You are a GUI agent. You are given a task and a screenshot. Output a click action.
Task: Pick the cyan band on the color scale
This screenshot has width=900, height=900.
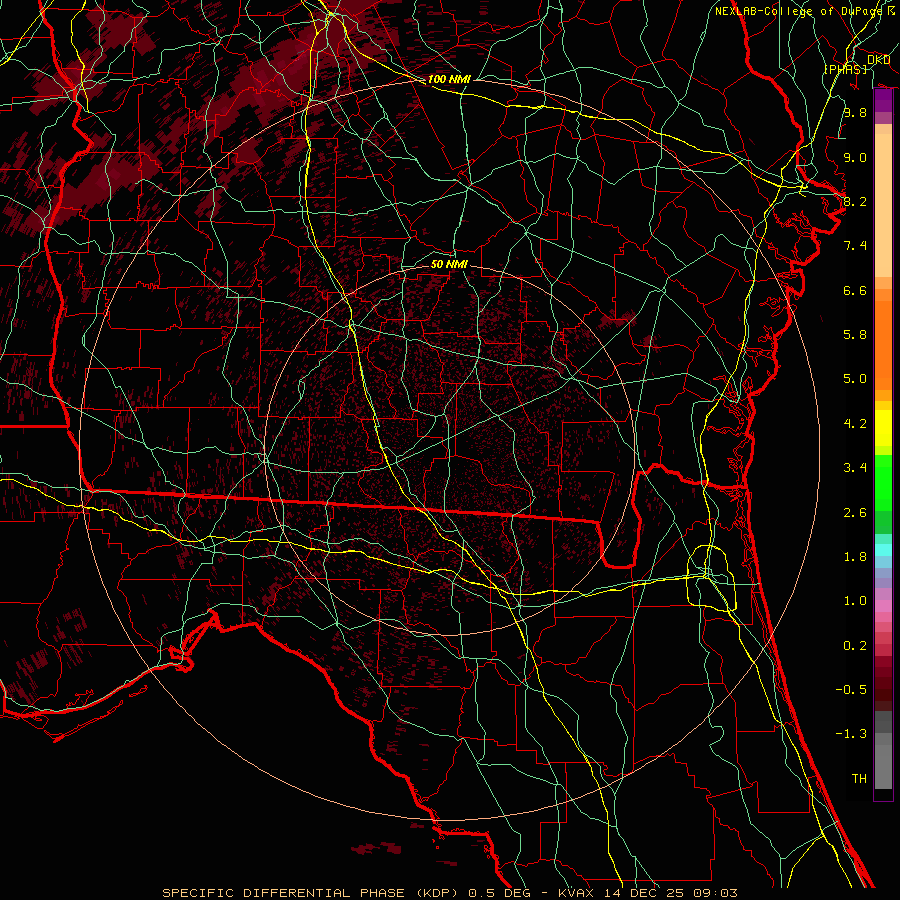(x=883, y=549)
